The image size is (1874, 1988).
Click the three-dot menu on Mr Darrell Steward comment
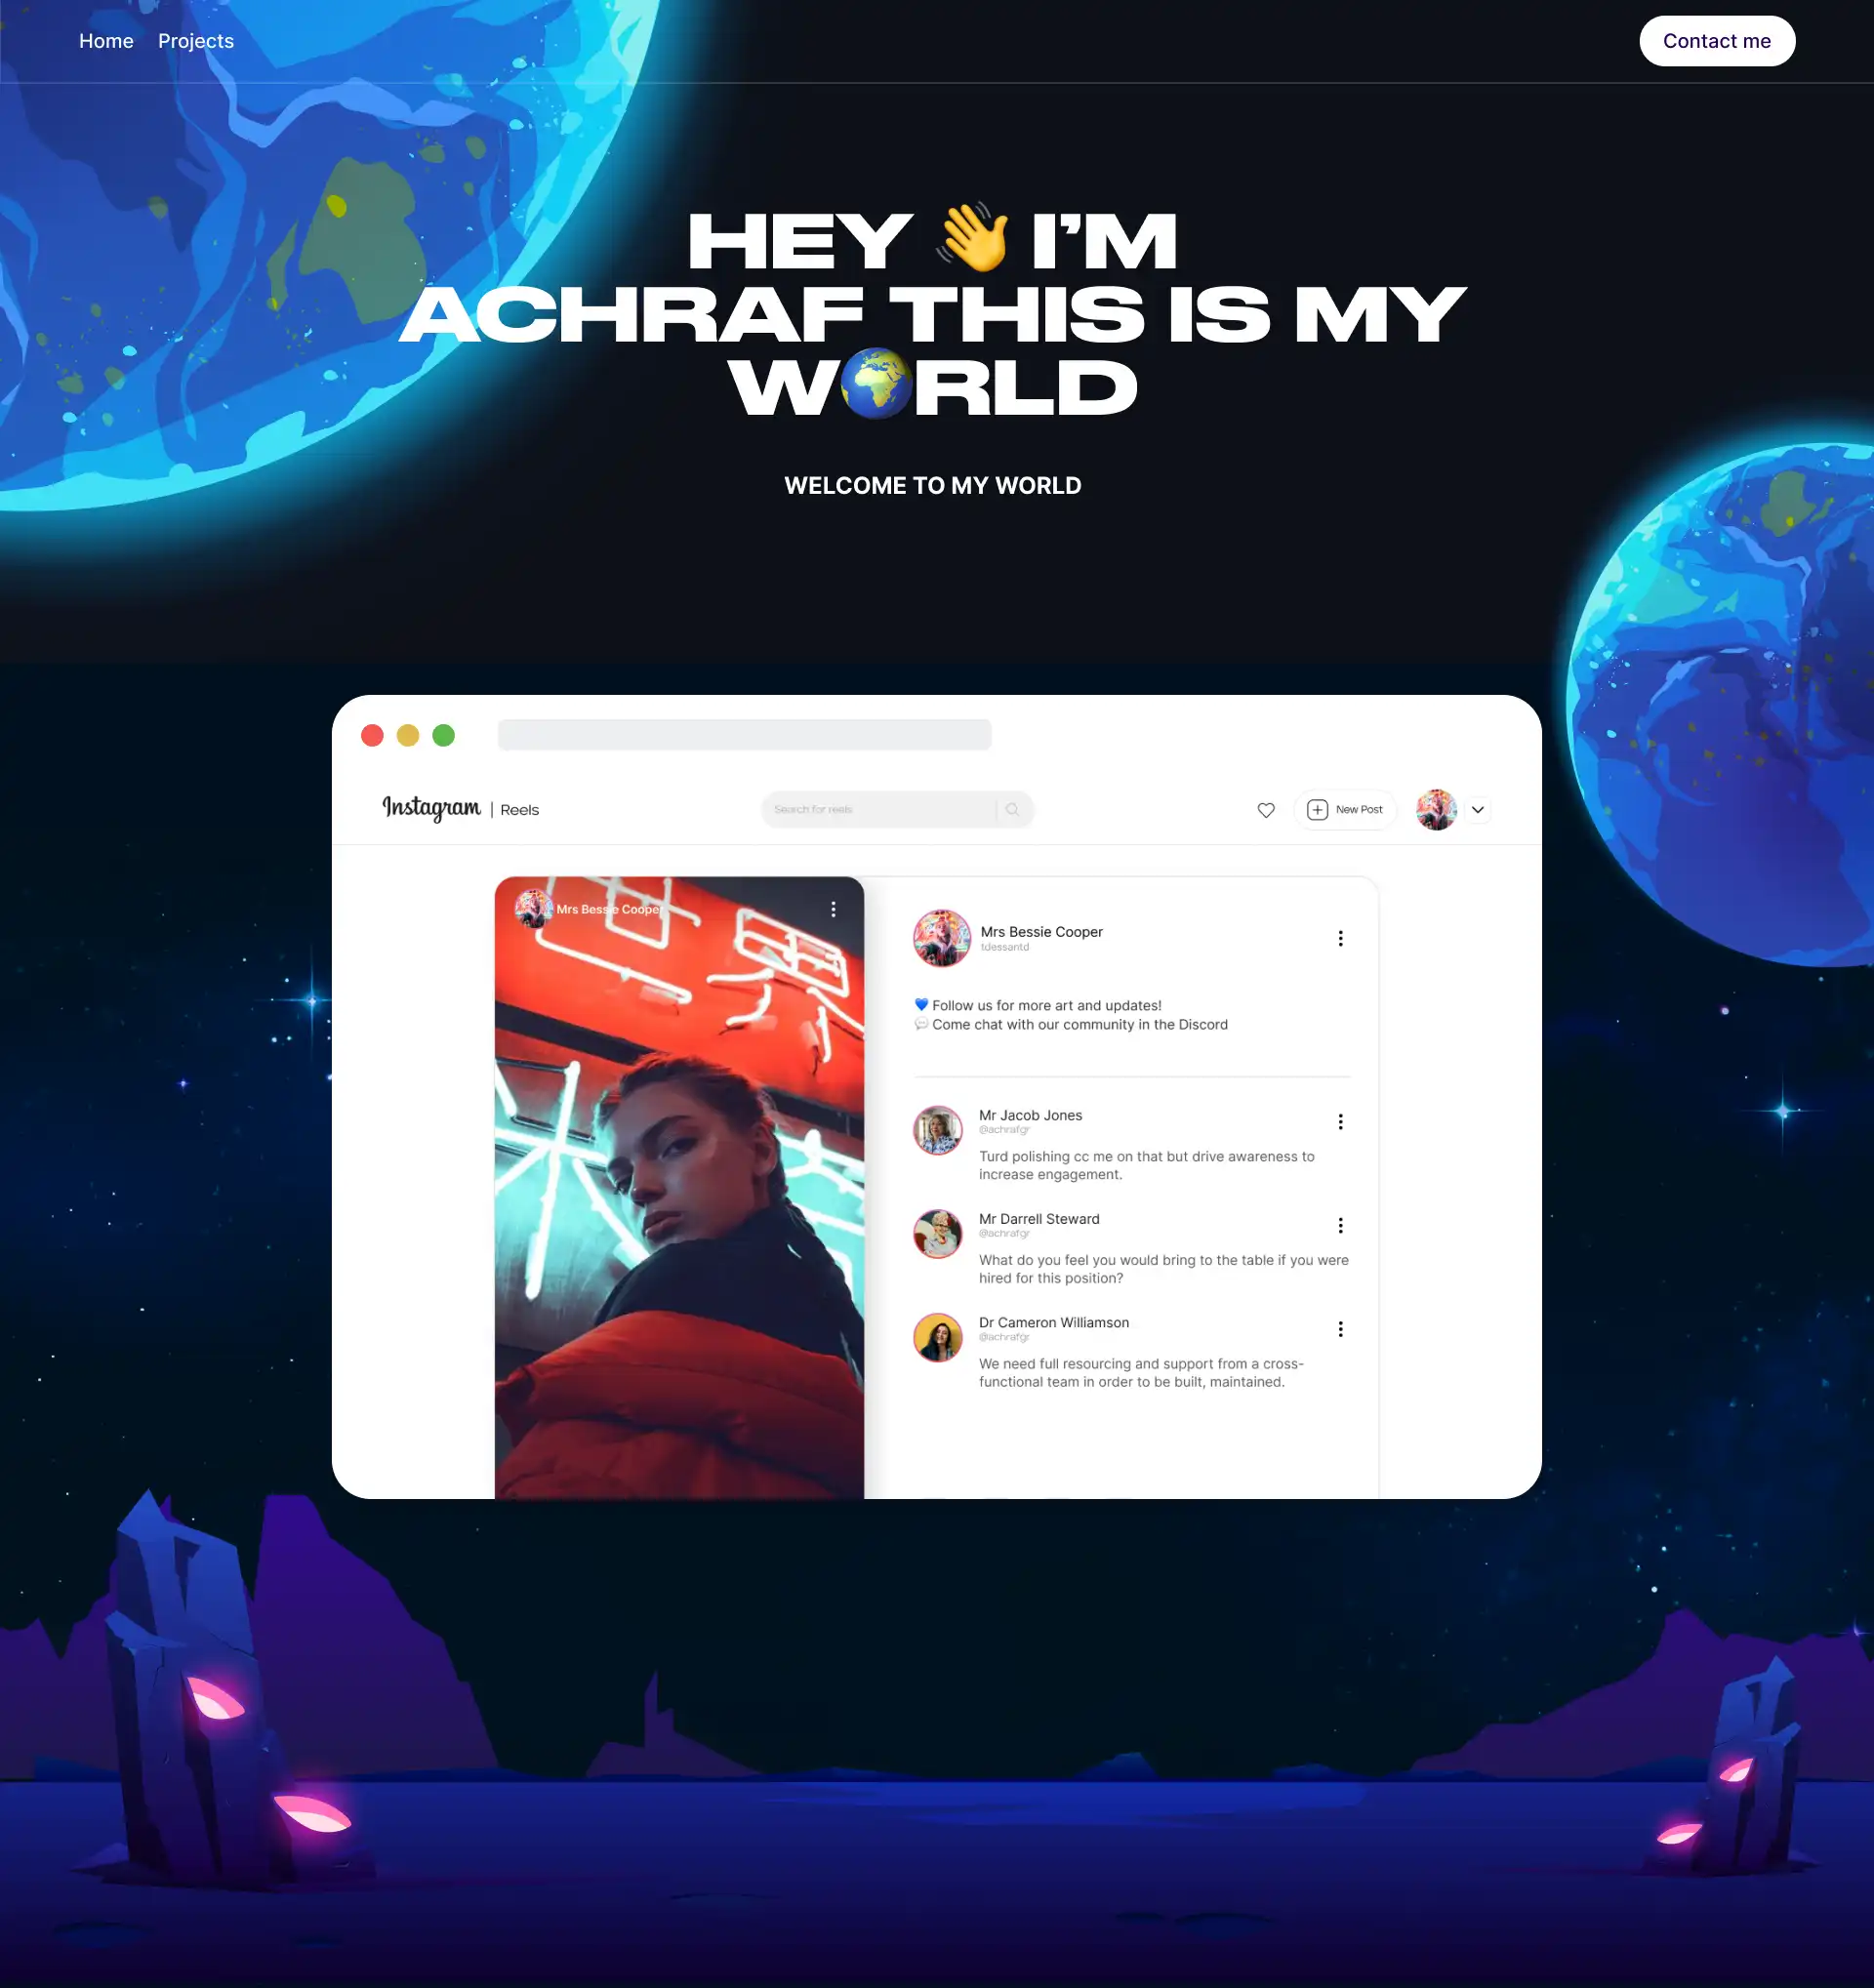pyautogui.click(x=1340, y=1224)
